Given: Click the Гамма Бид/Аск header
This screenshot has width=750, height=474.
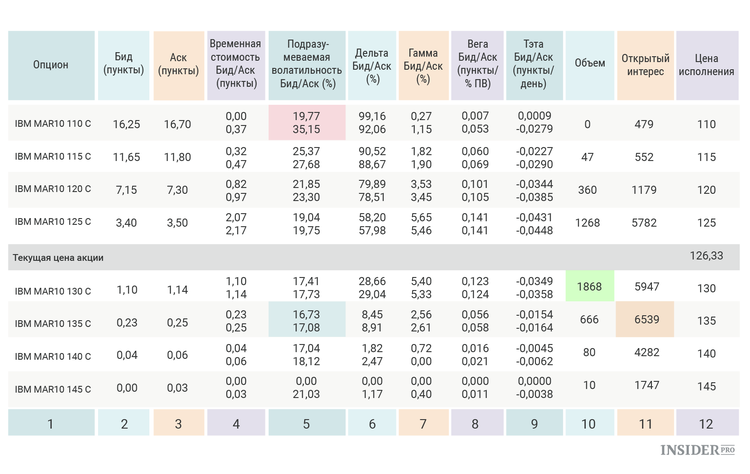Looking at the screenshot, I should click(x=423, y=66).
